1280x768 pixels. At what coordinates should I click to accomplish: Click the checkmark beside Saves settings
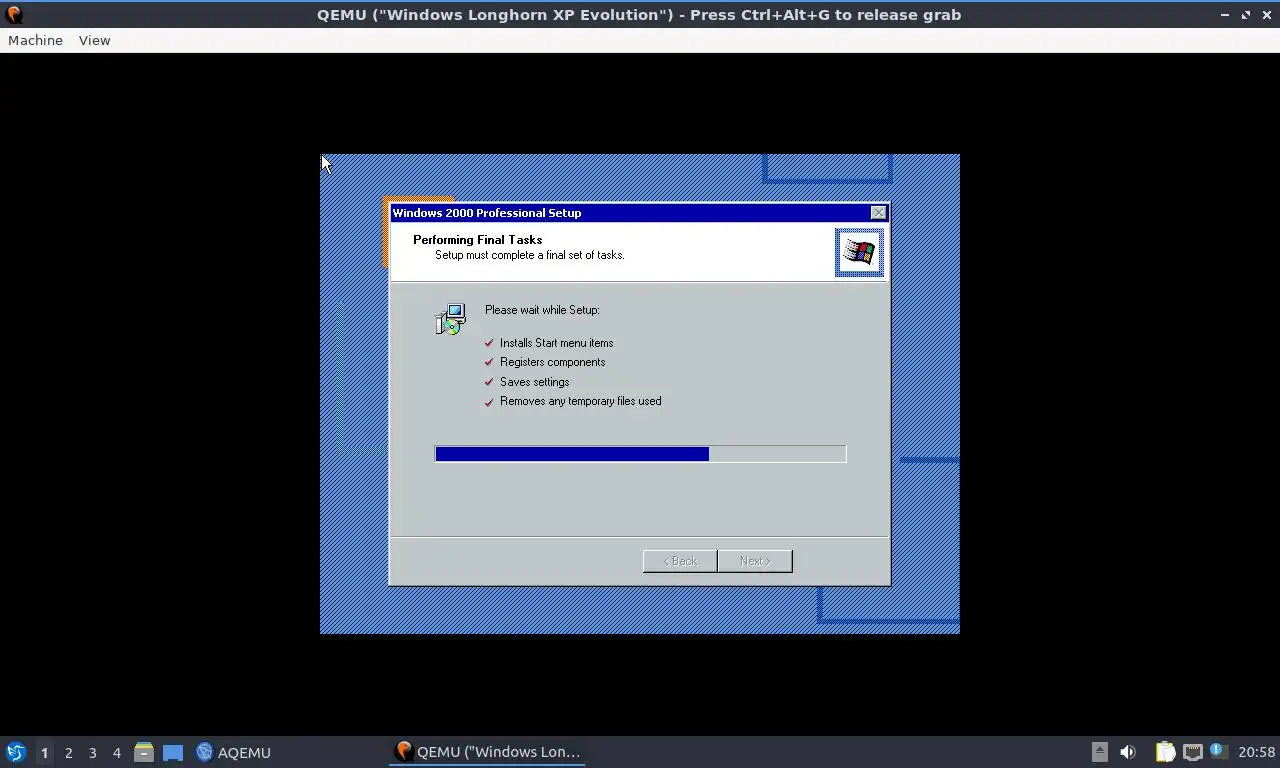point(489,382)
